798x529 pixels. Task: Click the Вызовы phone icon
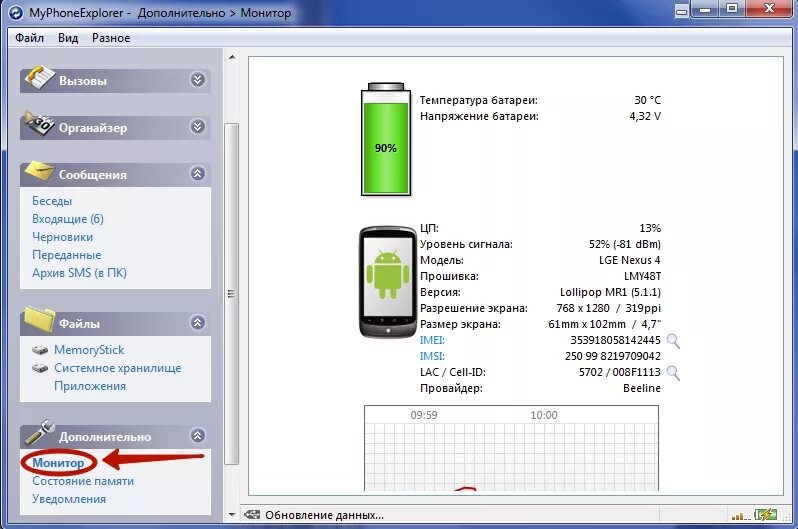39,77
